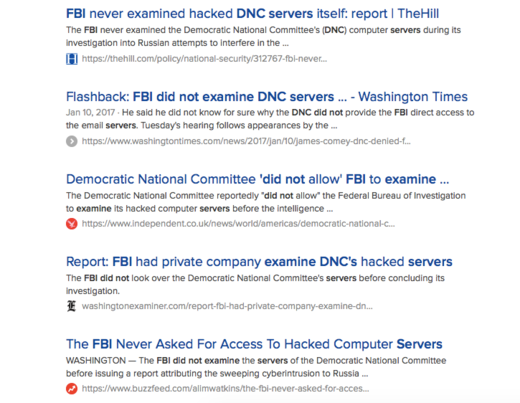
Task: Click the Independent result snippet about intelligence
Action: (x=266, y=202)
